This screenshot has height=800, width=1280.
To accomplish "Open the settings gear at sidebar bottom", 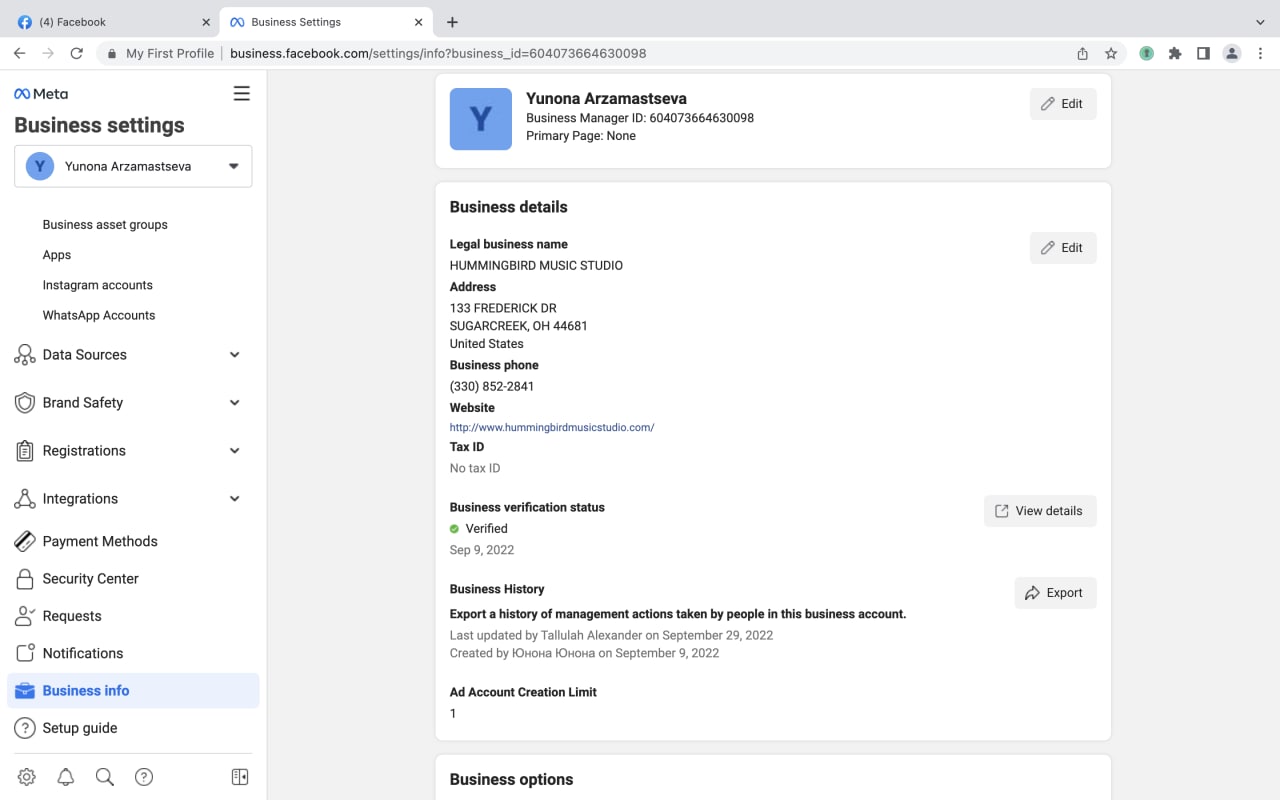I will point(27,777).
